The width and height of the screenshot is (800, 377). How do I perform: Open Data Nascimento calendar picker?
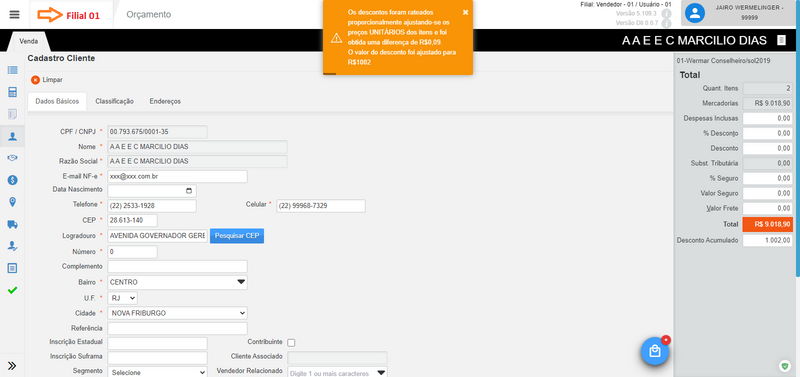189,191
